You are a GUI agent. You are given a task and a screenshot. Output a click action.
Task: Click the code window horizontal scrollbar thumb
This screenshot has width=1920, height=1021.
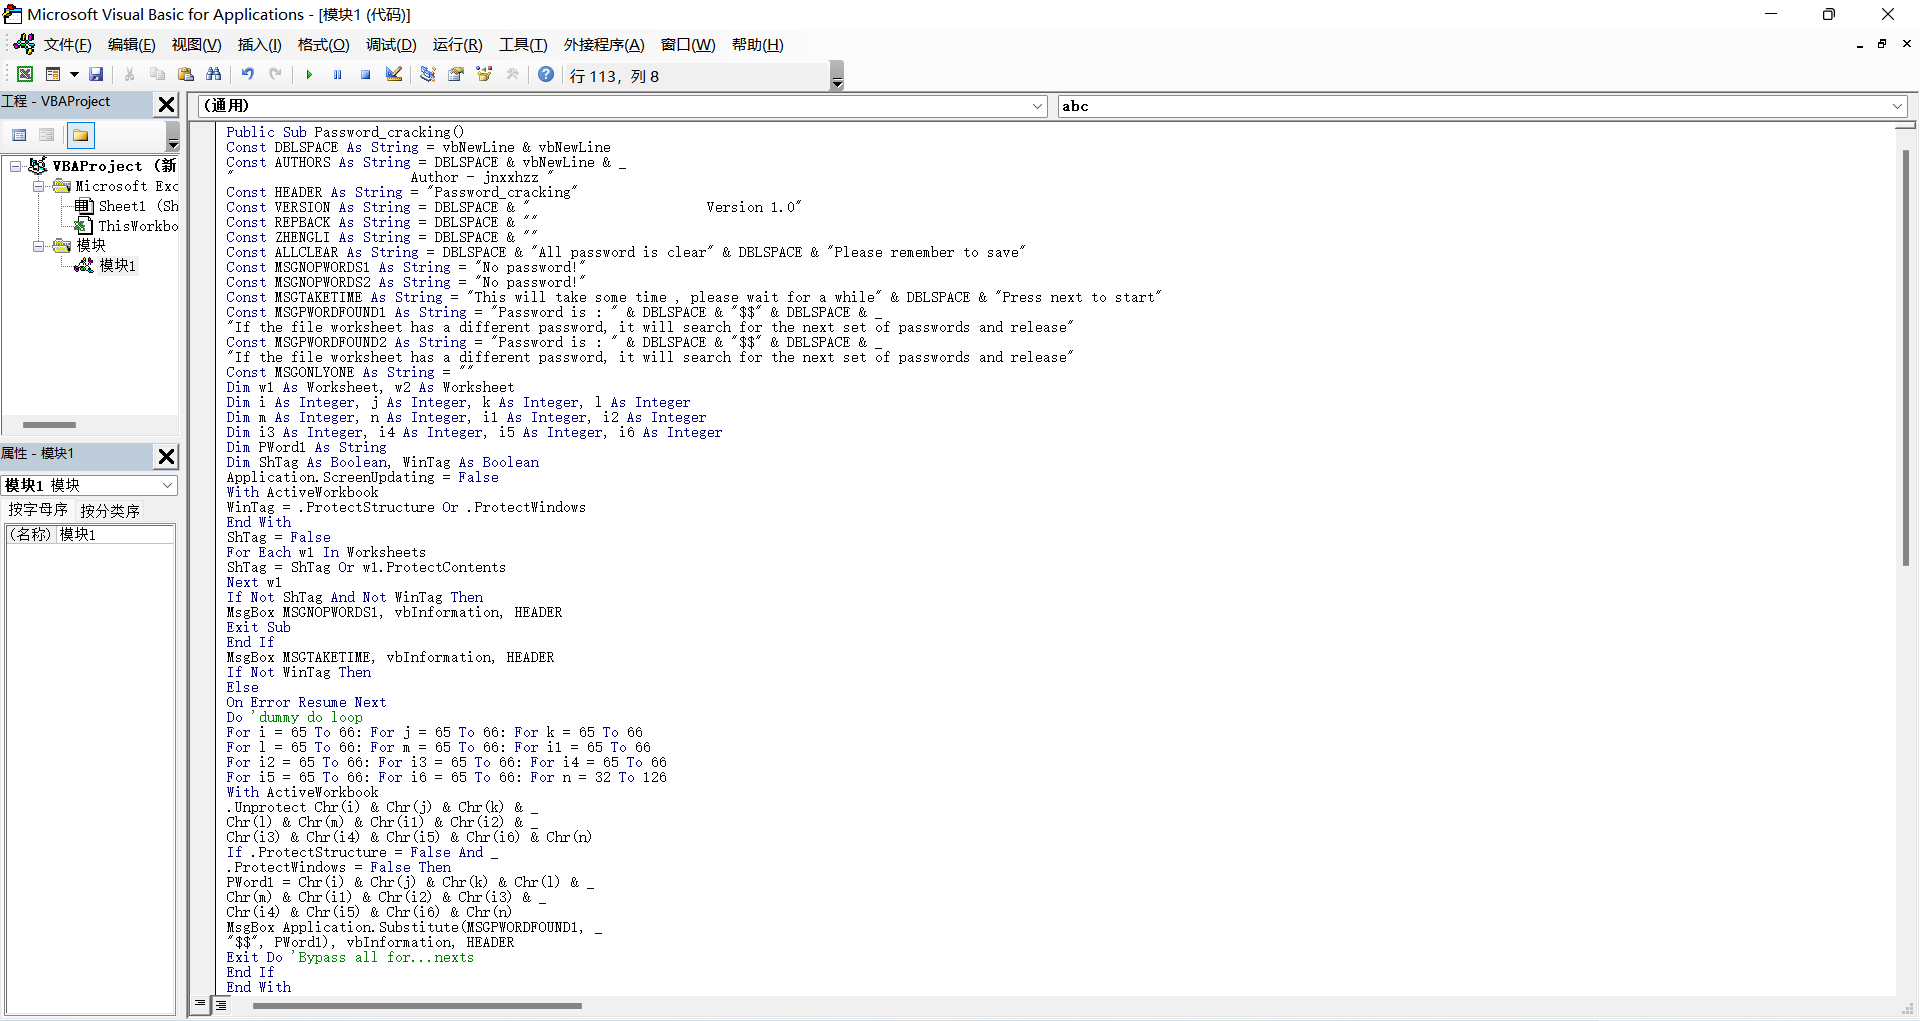(417, 1006)
